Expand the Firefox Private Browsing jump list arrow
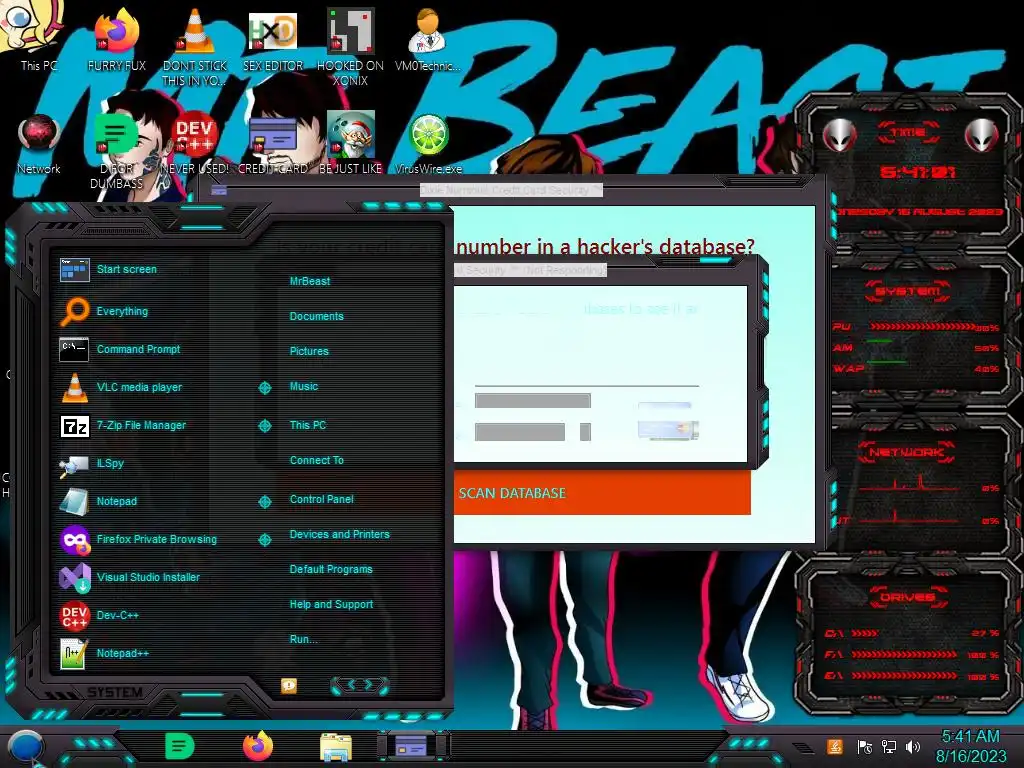1024x768 pixels. [x=264, y=539]
